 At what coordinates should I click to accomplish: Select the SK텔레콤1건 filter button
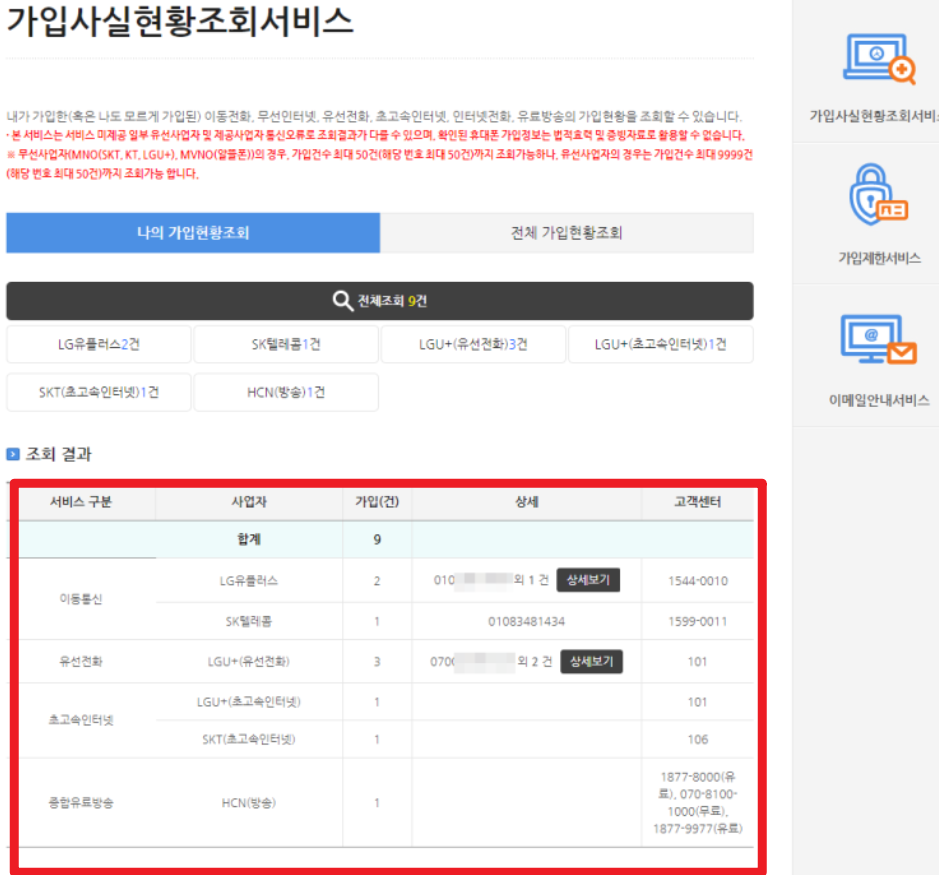pos(287,345)
